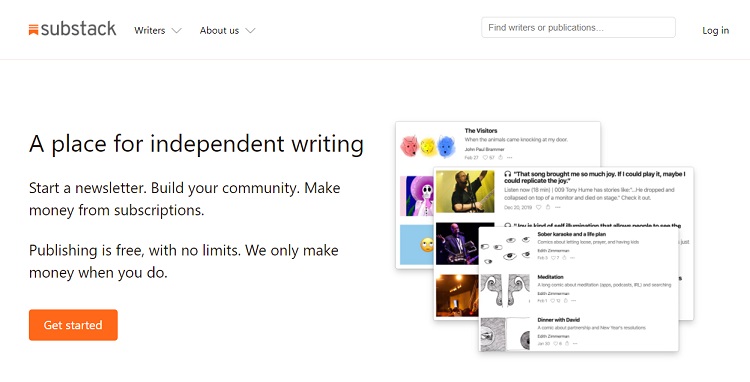The image size is (750, 382).
Task: Open more options on Meditation post
Action: click(574, 301)
